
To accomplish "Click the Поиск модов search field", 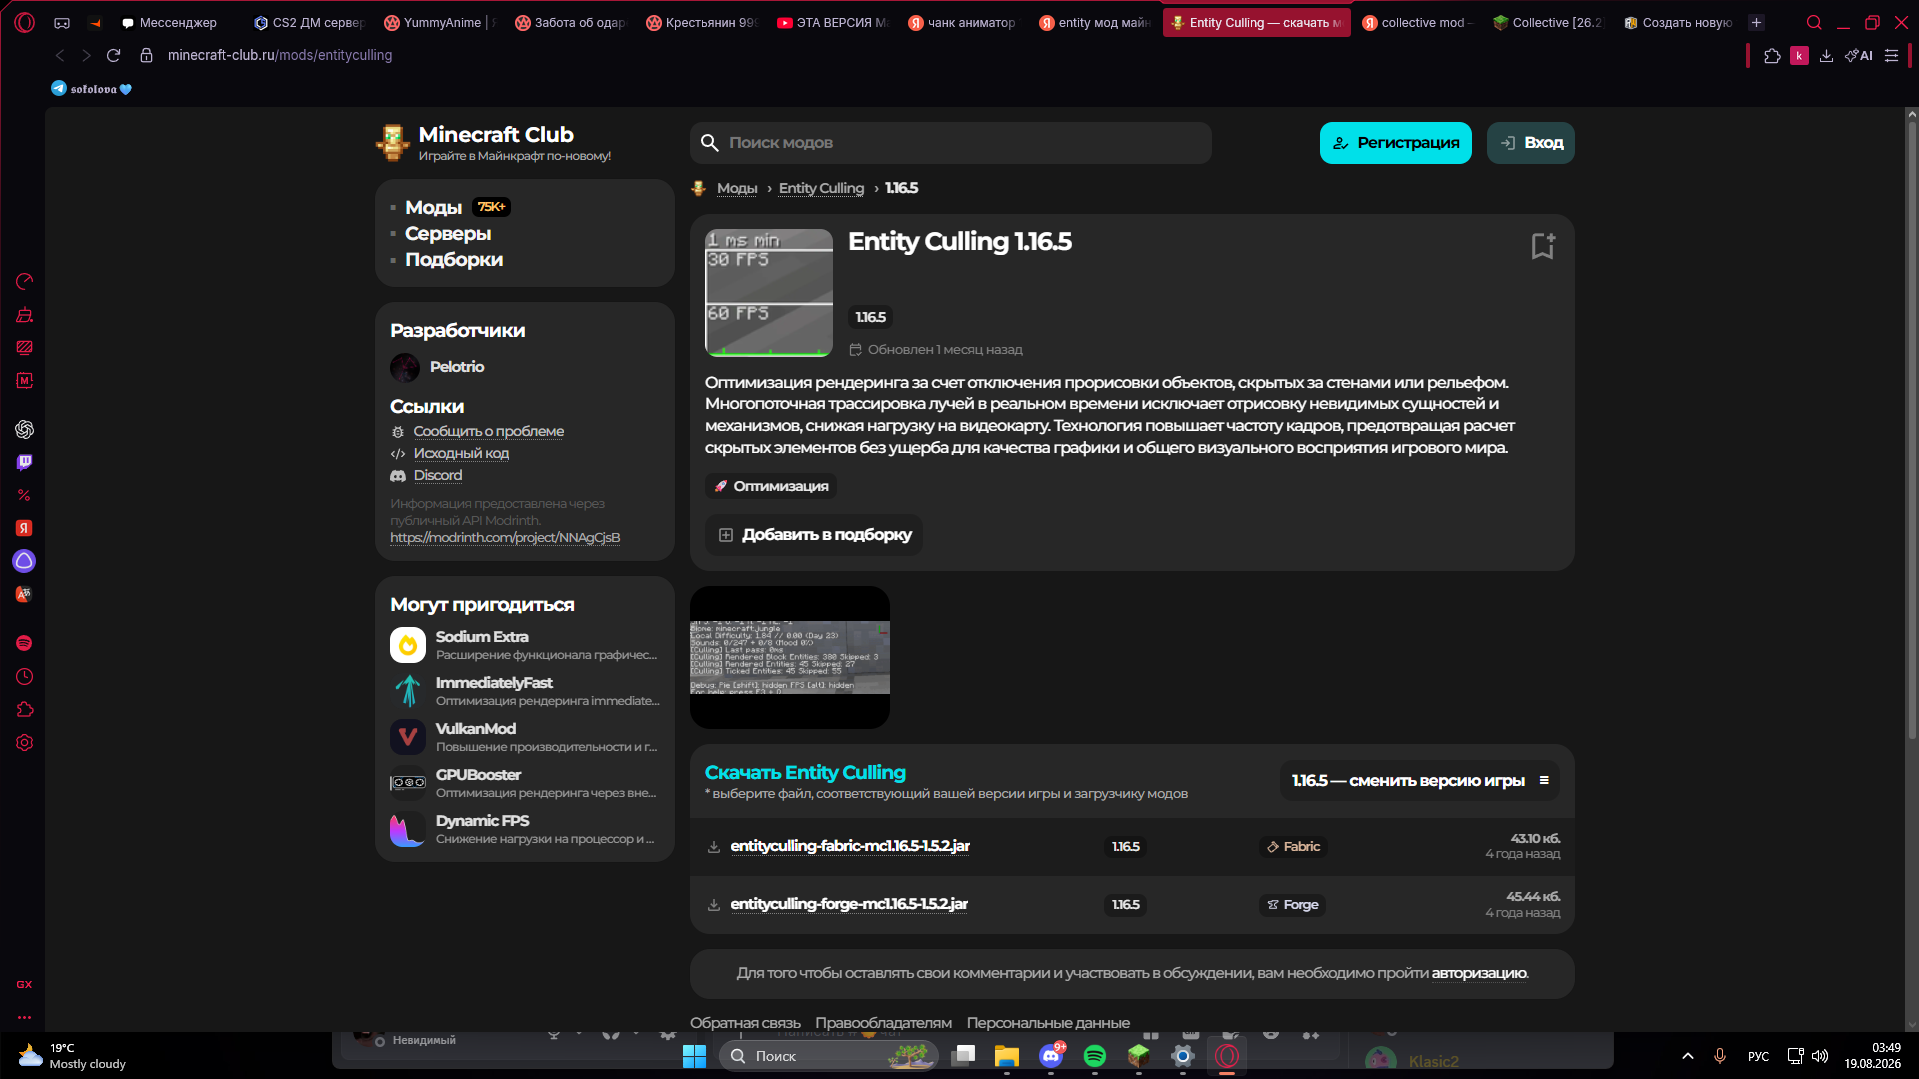I will [951, 143].
